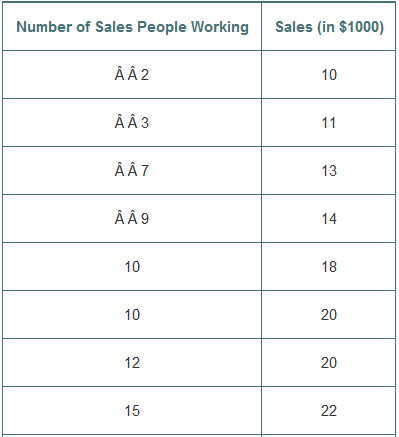This screenshot has height=437, width=399.
Task: Click the sales 20 cell beside second 10
Action: click(x=329, y=315)
